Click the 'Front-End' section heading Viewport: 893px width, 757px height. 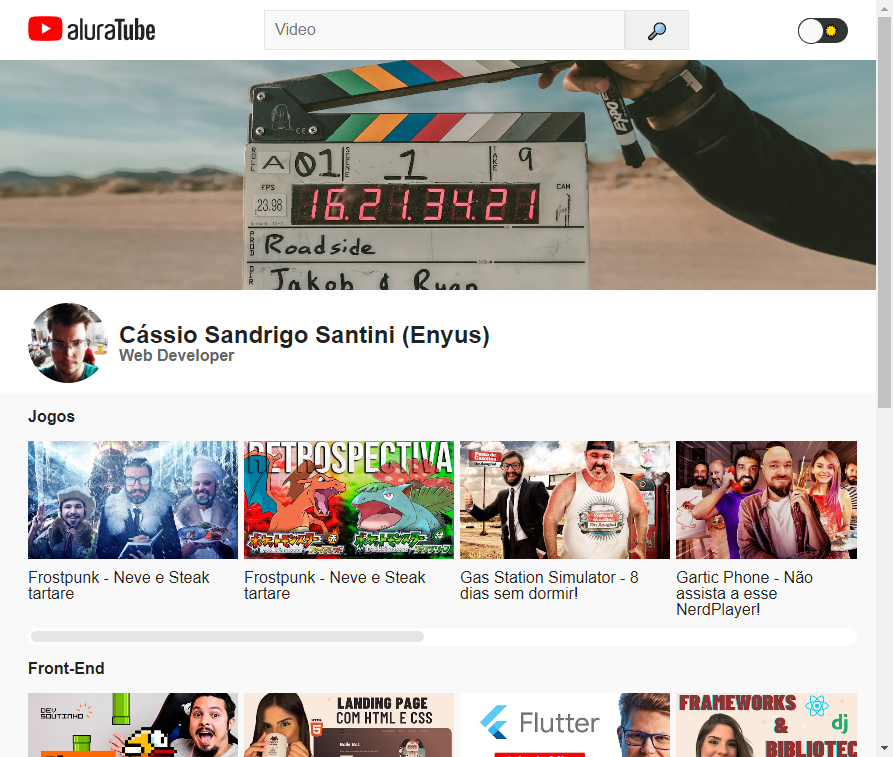tap(66, 668)
